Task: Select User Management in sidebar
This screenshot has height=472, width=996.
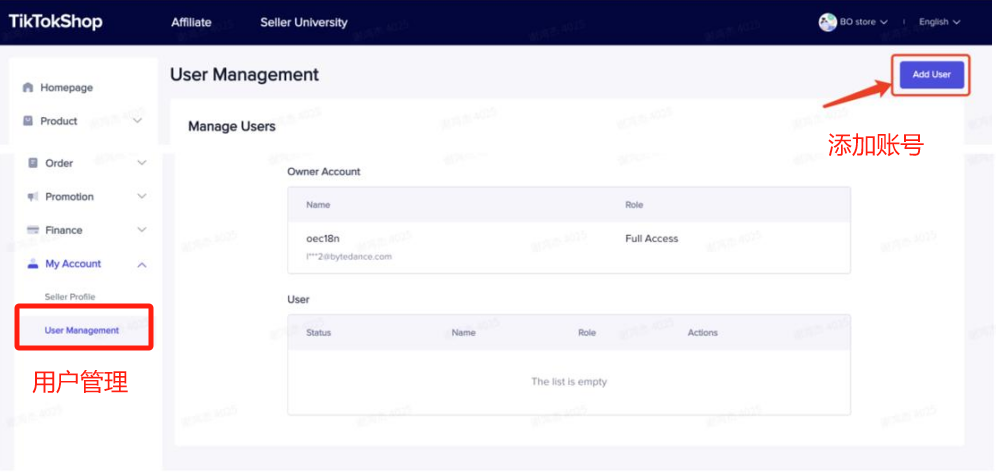Action: coord(81,330)
